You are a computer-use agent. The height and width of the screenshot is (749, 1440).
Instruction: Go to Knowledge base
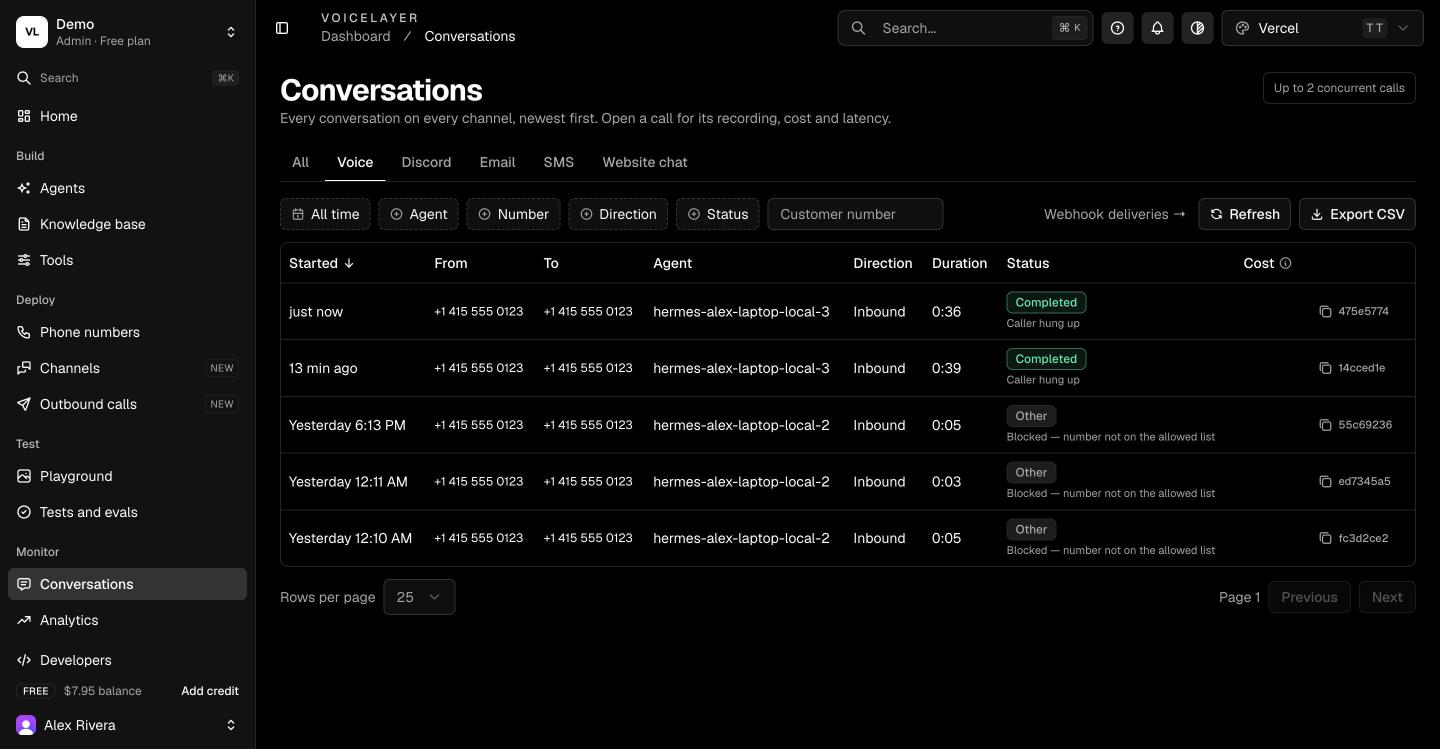click(x=127, y=224)
